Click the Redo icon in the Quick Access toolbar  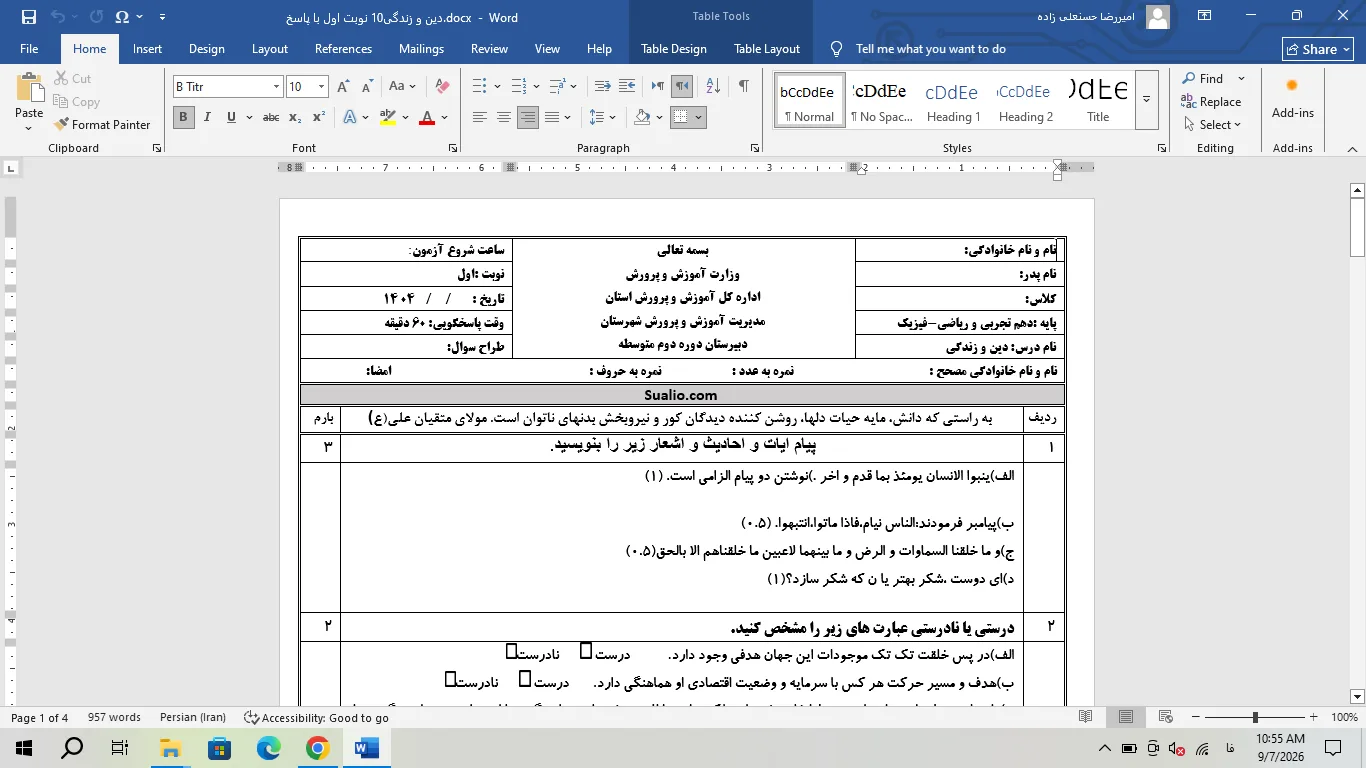(x=96, y=17)
